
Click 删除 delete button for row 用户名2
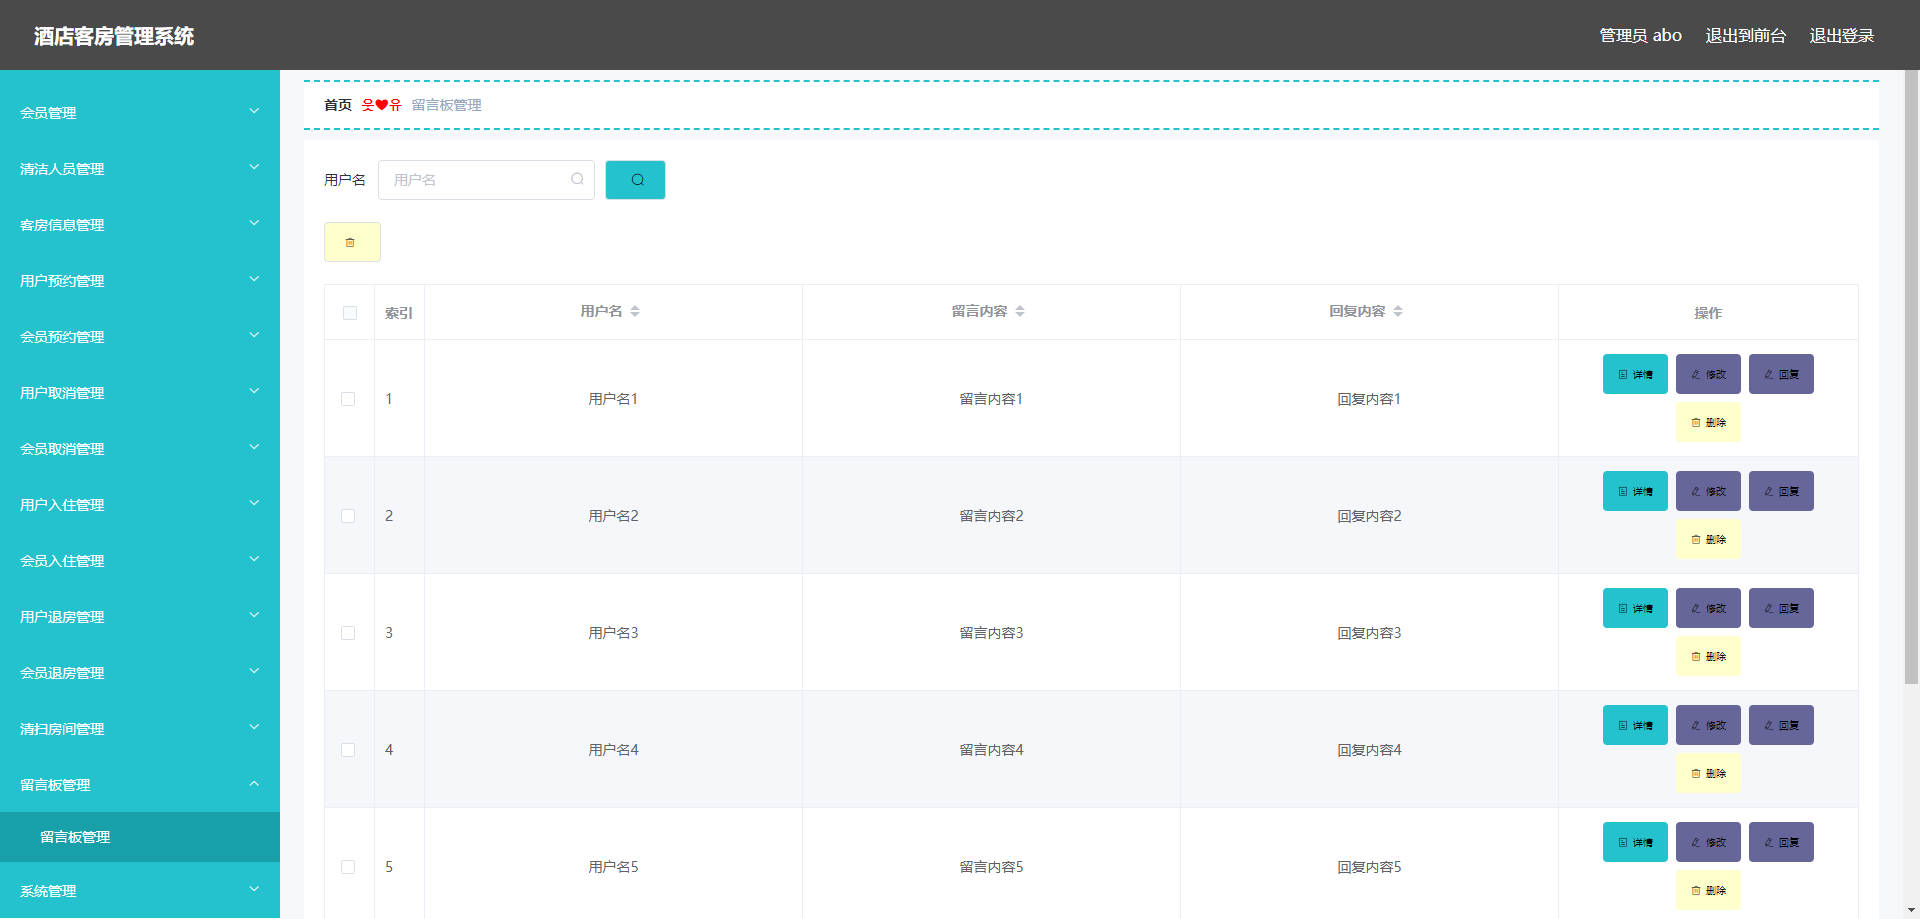click(1708, 539)
